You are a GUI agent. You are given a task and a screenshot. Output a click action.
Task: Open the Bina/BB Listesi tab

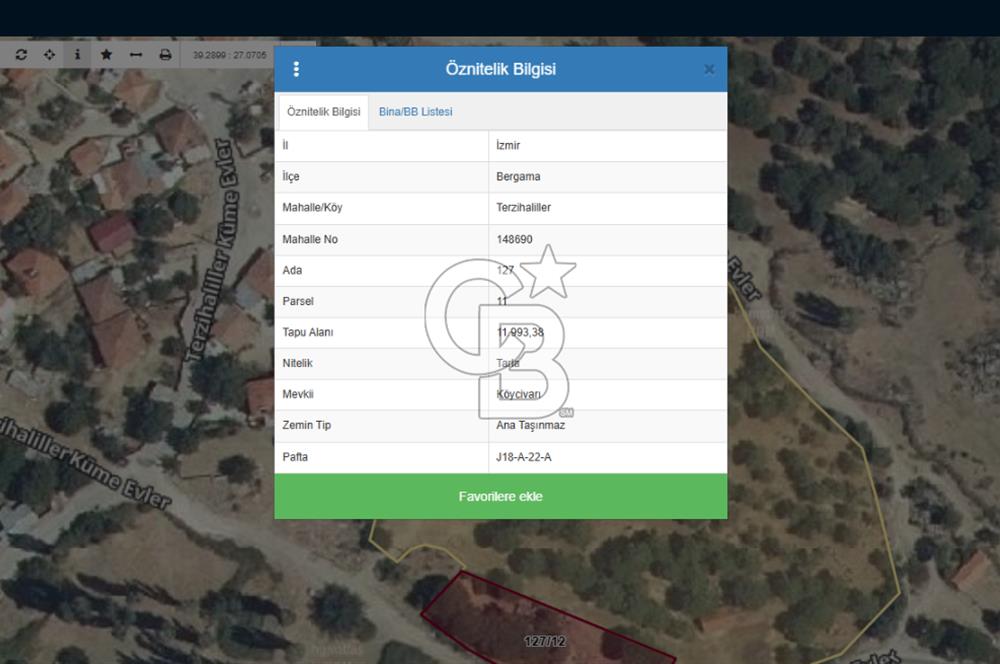(x=415, y=112)
